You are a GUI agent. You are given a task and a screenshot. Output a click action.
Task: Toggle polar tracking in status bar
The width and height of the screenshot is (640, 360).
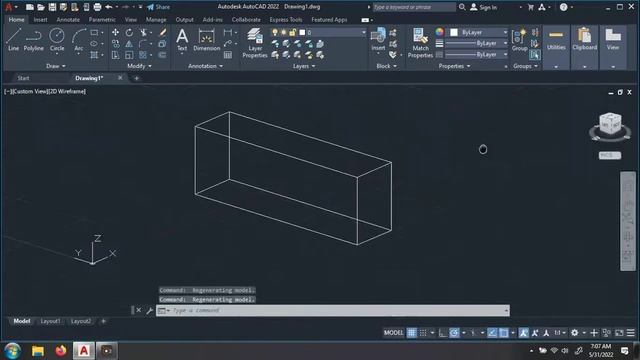tap(454, 333)
